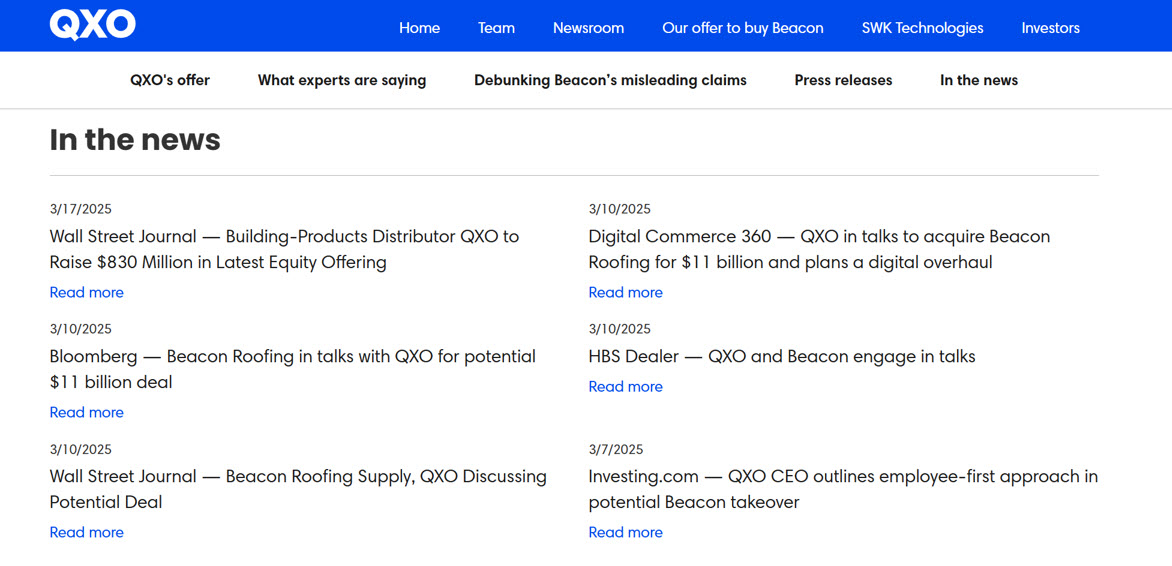Screen dimensions: 1172x566
Task: Read more on HBS Dealer article
Action: (625, 386)
